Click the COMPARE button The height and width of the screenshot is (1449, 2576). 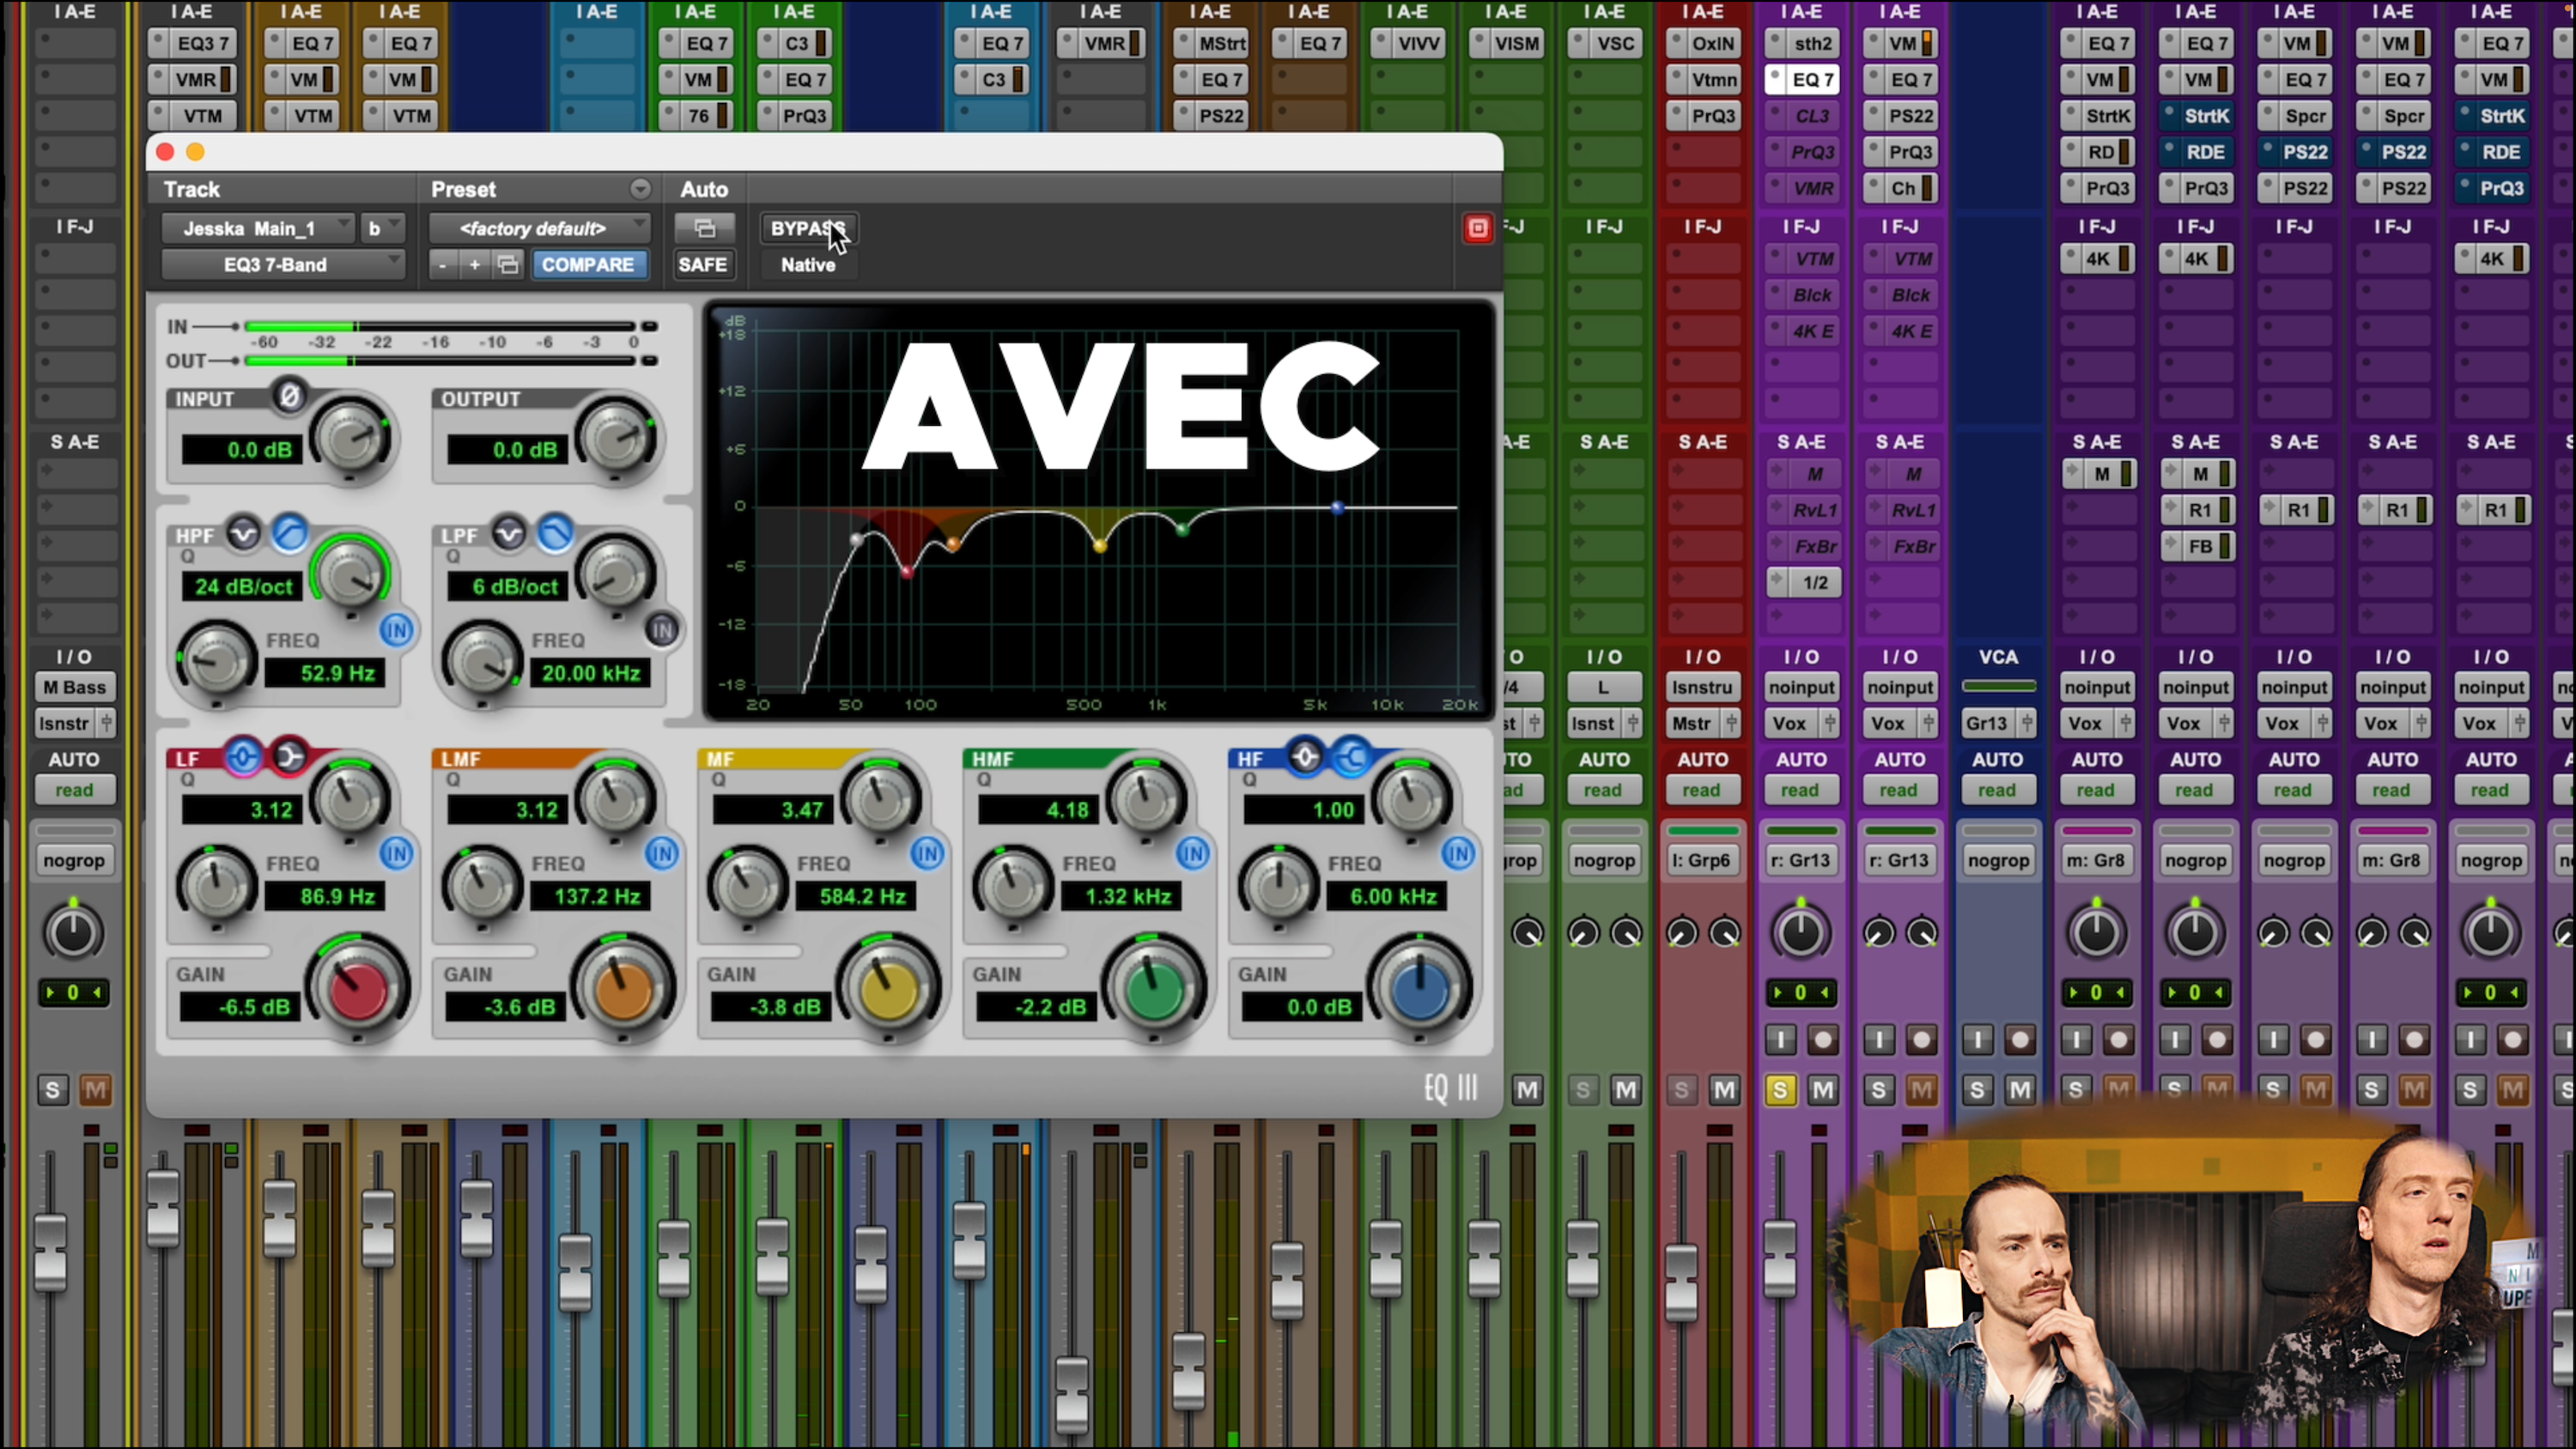[x=588, y=264]
